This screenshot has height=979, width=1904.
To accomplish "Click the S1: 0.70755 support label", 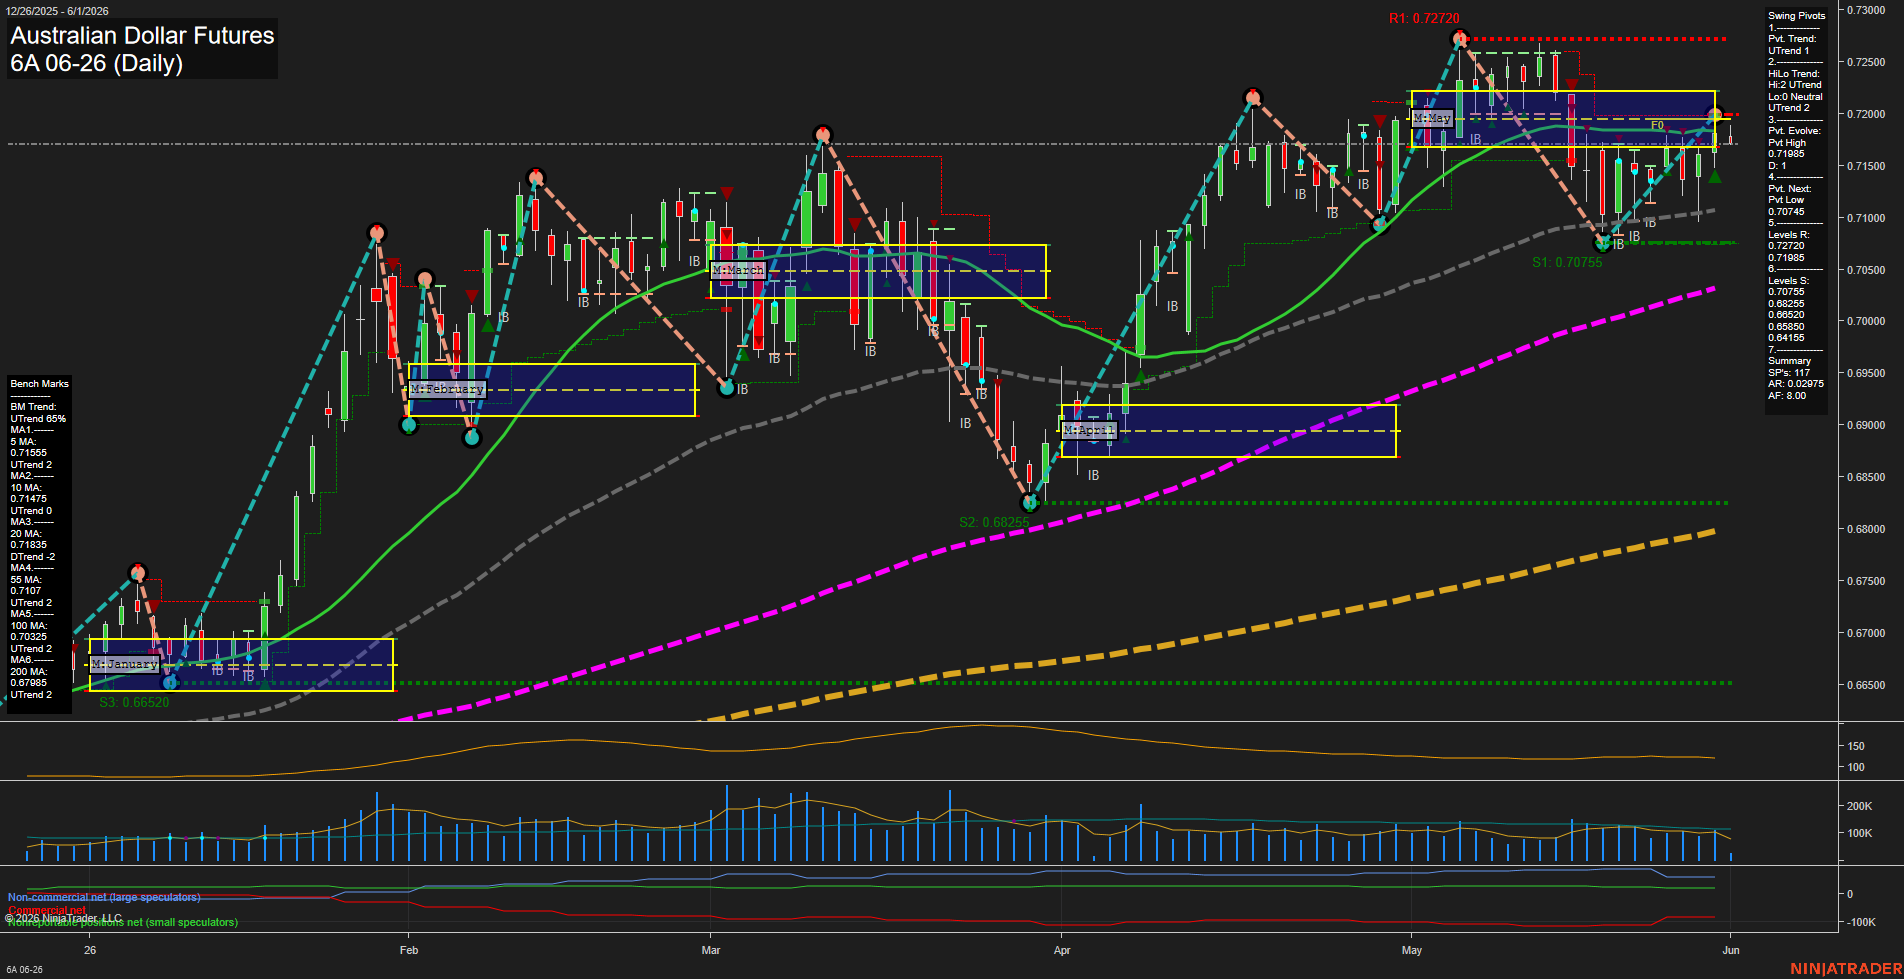I will point(1567,263).
